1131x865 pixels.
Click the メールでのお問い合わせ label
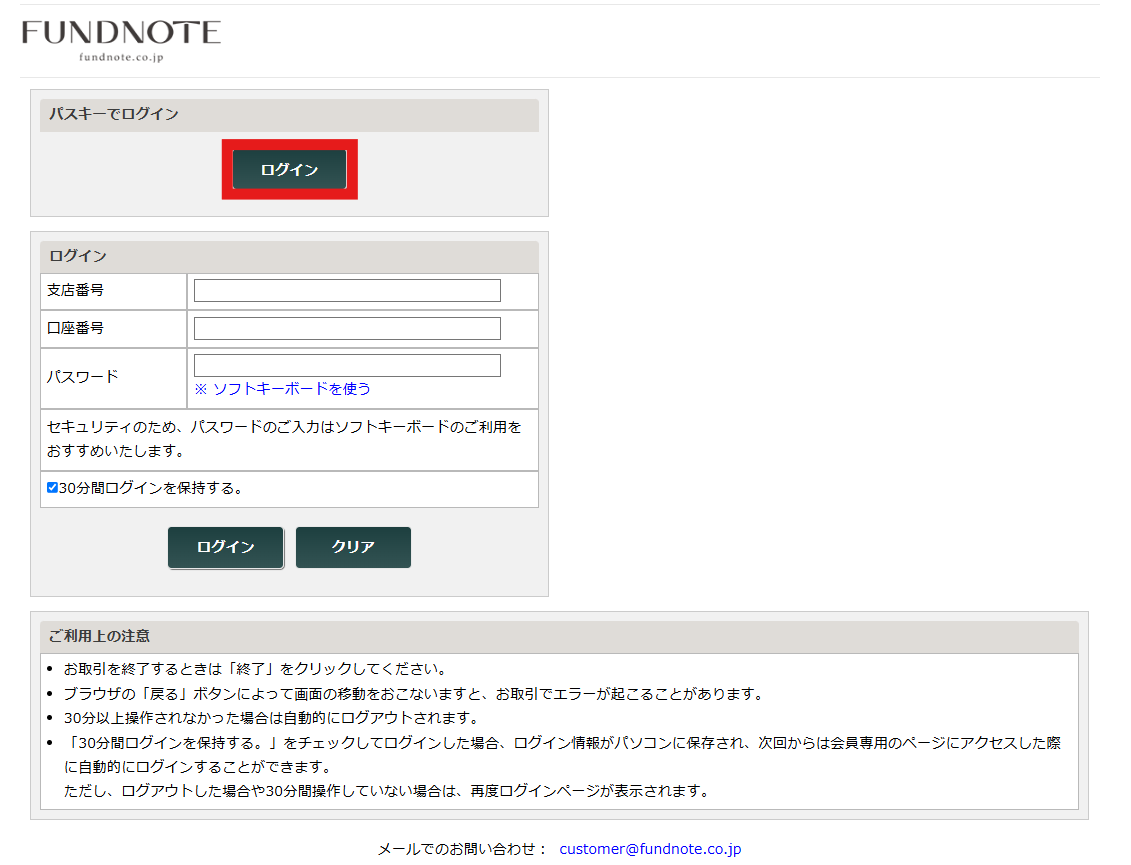point(462,849)
